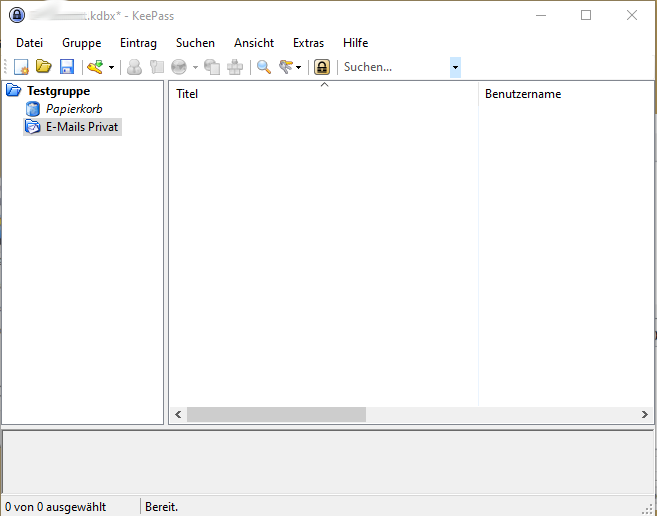The width and height of the screenshot is (657, 516).
Task: Open the Eintrag menu
Action: click(x=138, y=43)
